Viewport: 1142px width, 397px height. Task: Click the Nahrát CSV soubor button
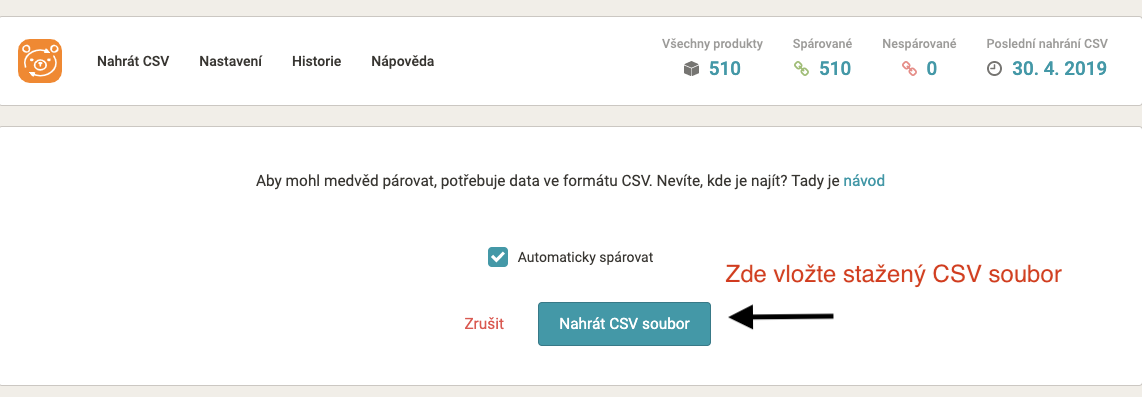(624, 324)
